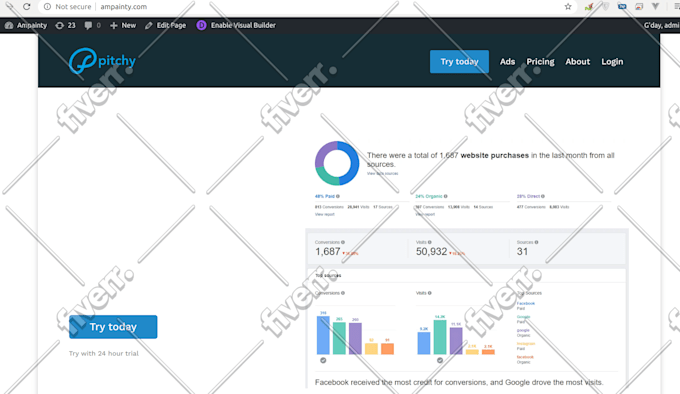This screenshot has width=680, height=394.
Task: Open the About nav link
Action: point(578,62)
